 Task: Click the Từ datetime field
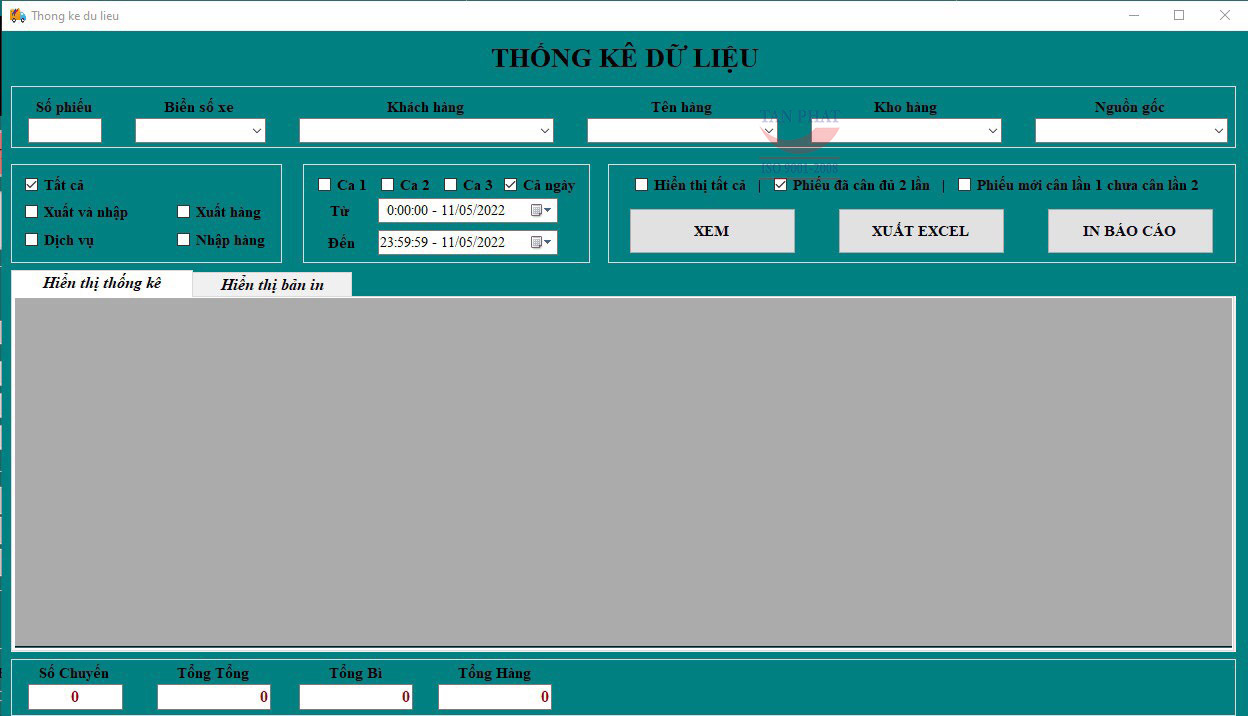pyautogui.click(x=468, y=210)
